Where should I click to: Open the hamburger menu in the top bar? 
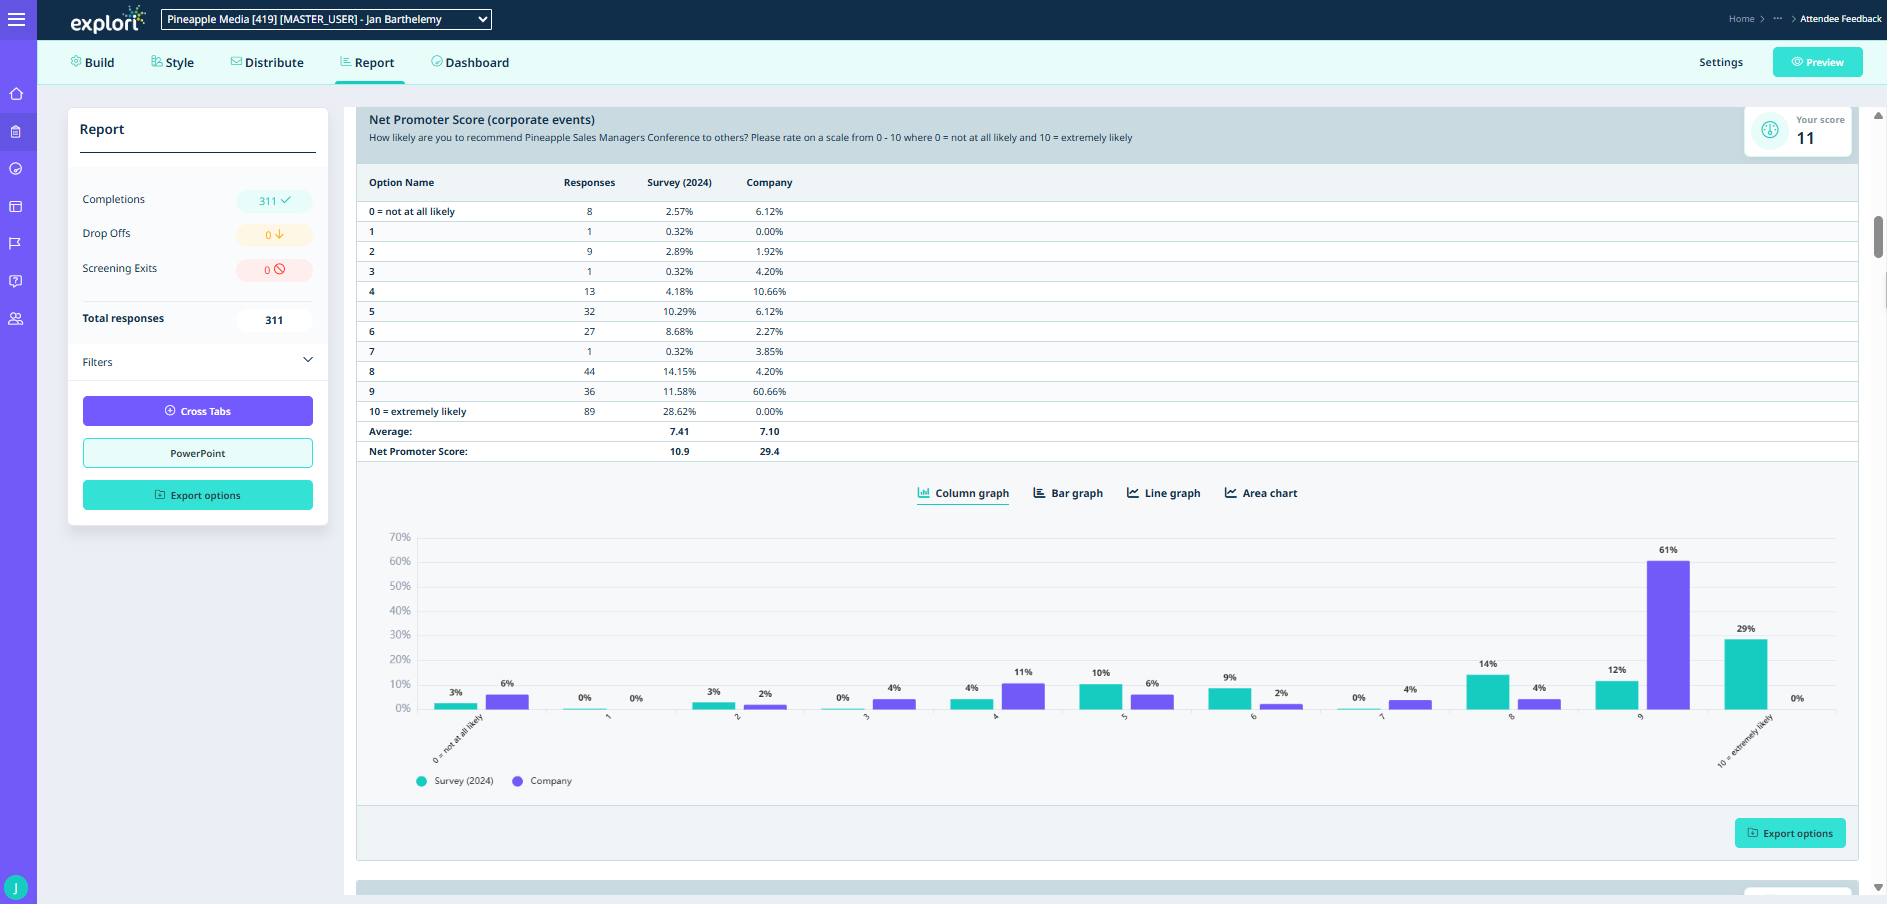pyautogui.click(x=16, y=19)
